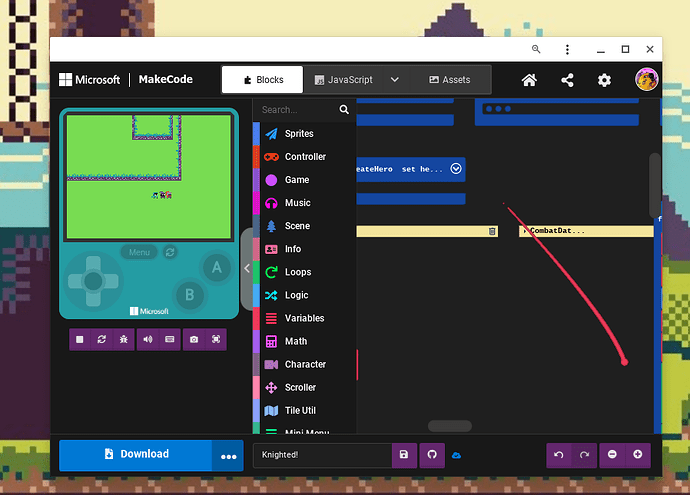Expand the collapsed createHero function block

point(456,169)
